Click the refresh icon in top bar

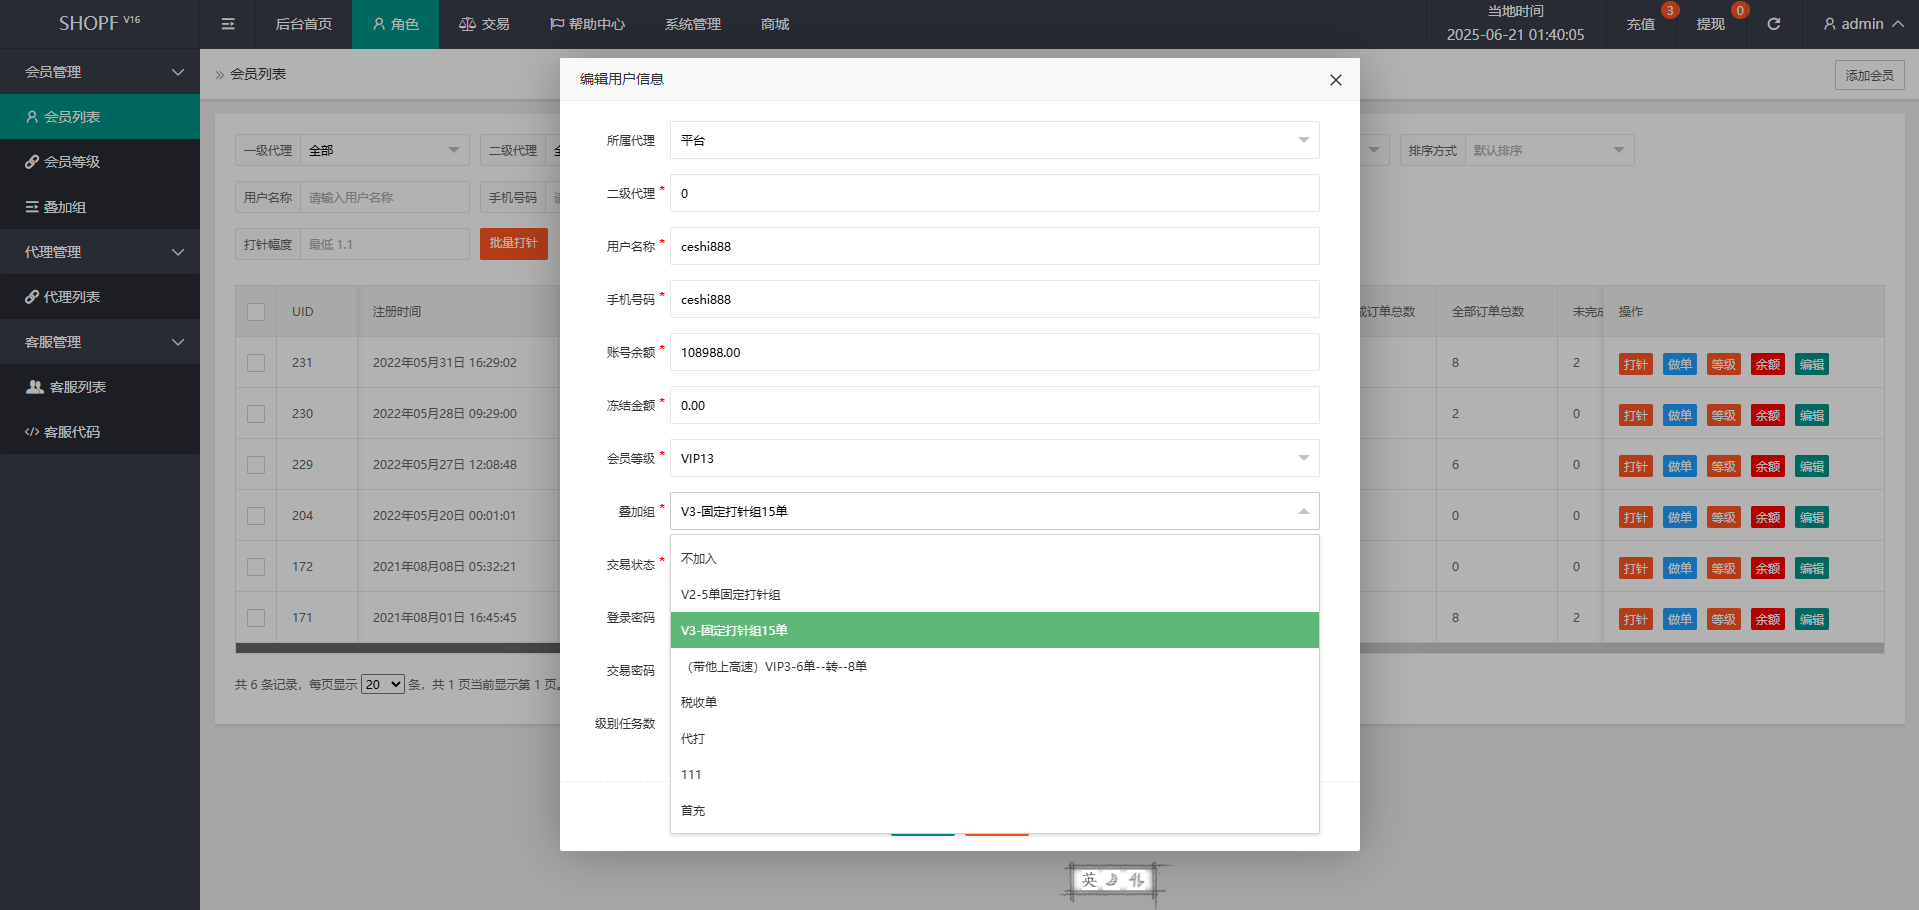point(1773,24)
